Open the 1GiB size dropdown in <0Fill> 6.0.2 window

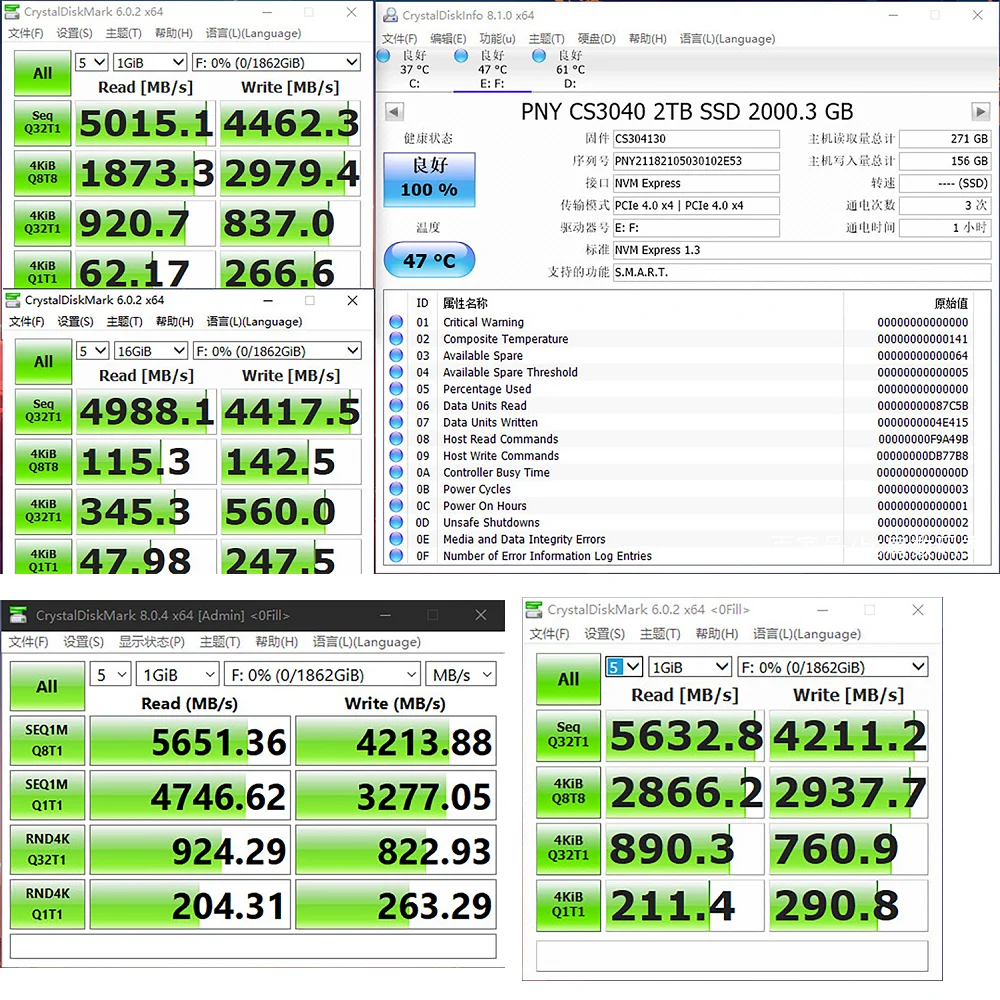point(689,667)
